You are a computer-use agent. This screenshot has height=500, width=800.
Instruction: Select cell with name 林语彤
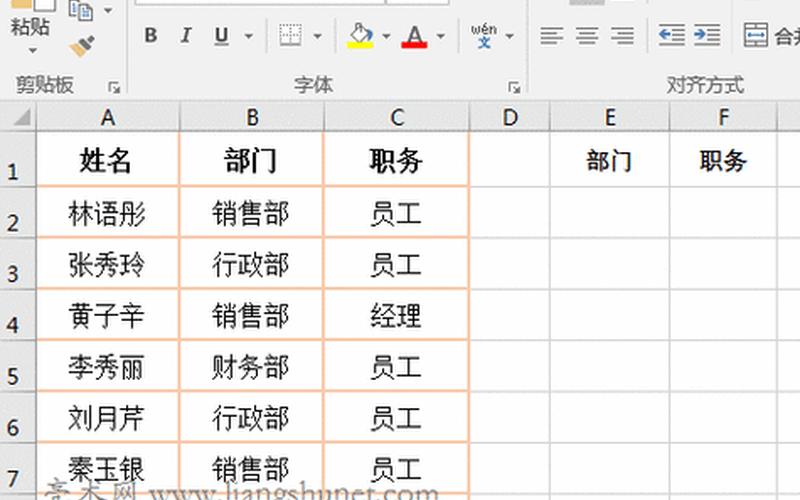coord(108,212)
